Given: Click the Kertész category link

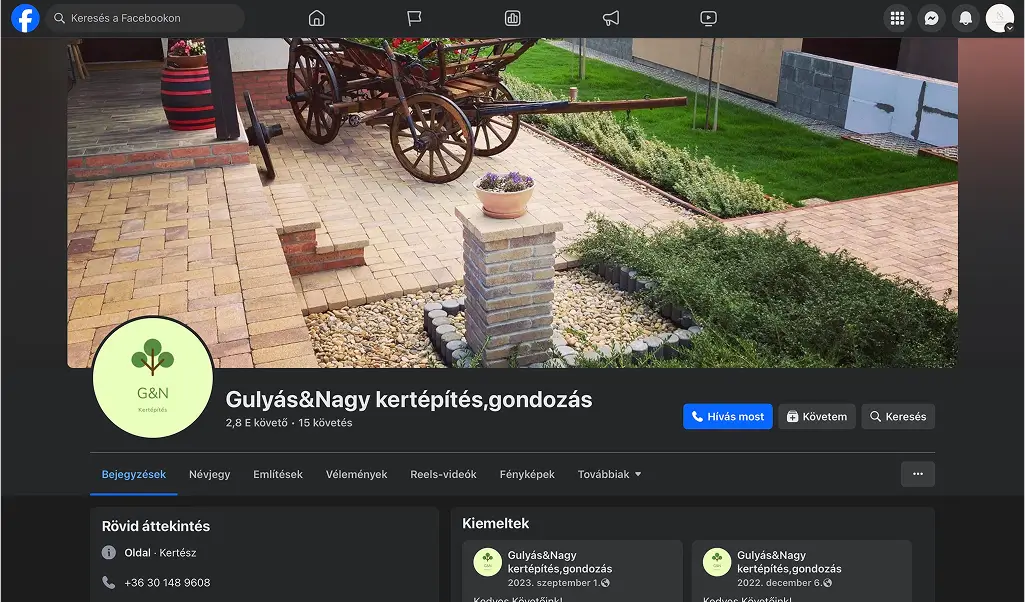Looking at the screenshot, I should (x=178, y=553).
